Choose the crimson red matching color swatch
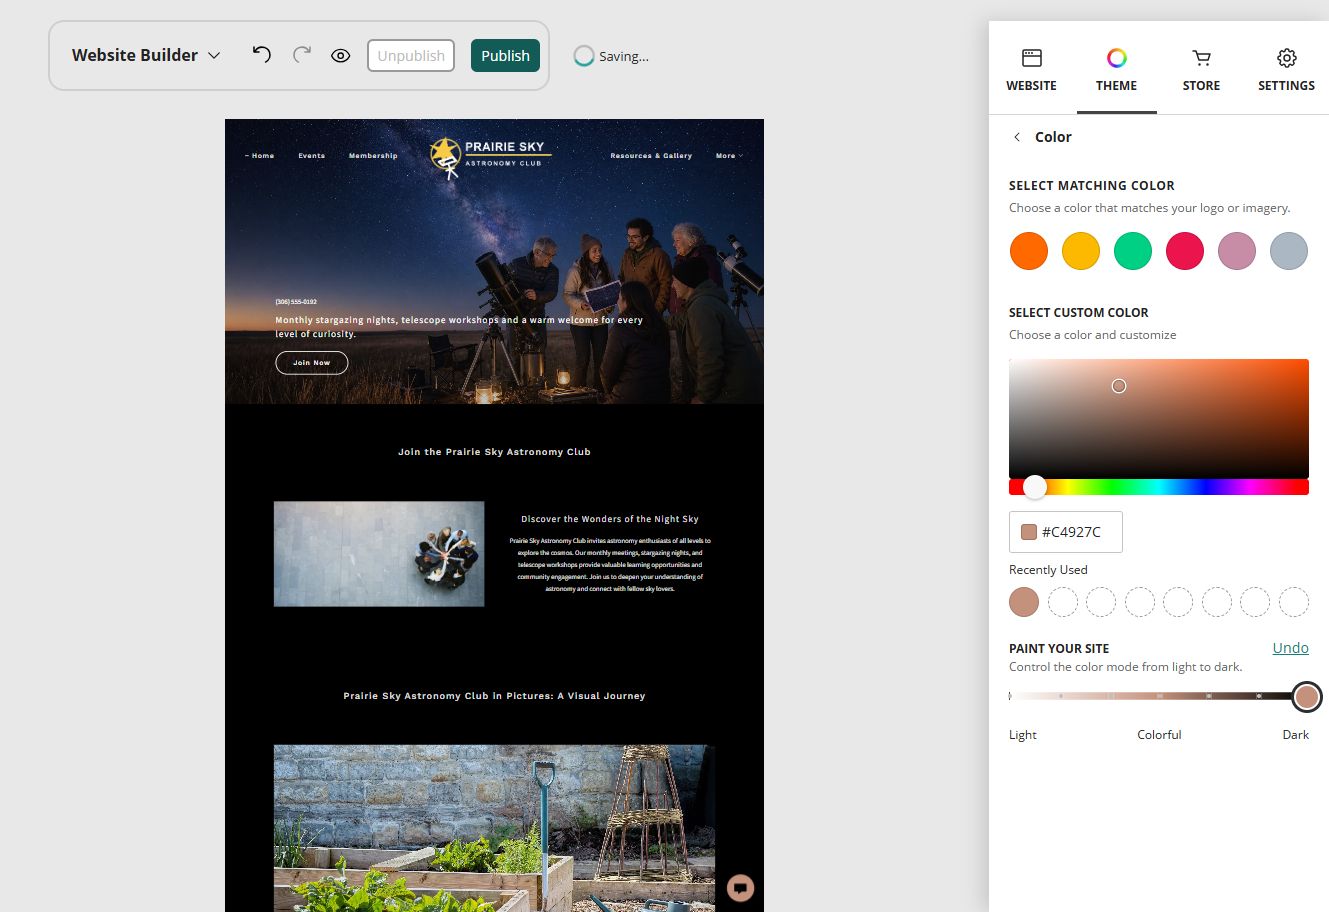1329x912 pixels. [x=1185, y=251]
